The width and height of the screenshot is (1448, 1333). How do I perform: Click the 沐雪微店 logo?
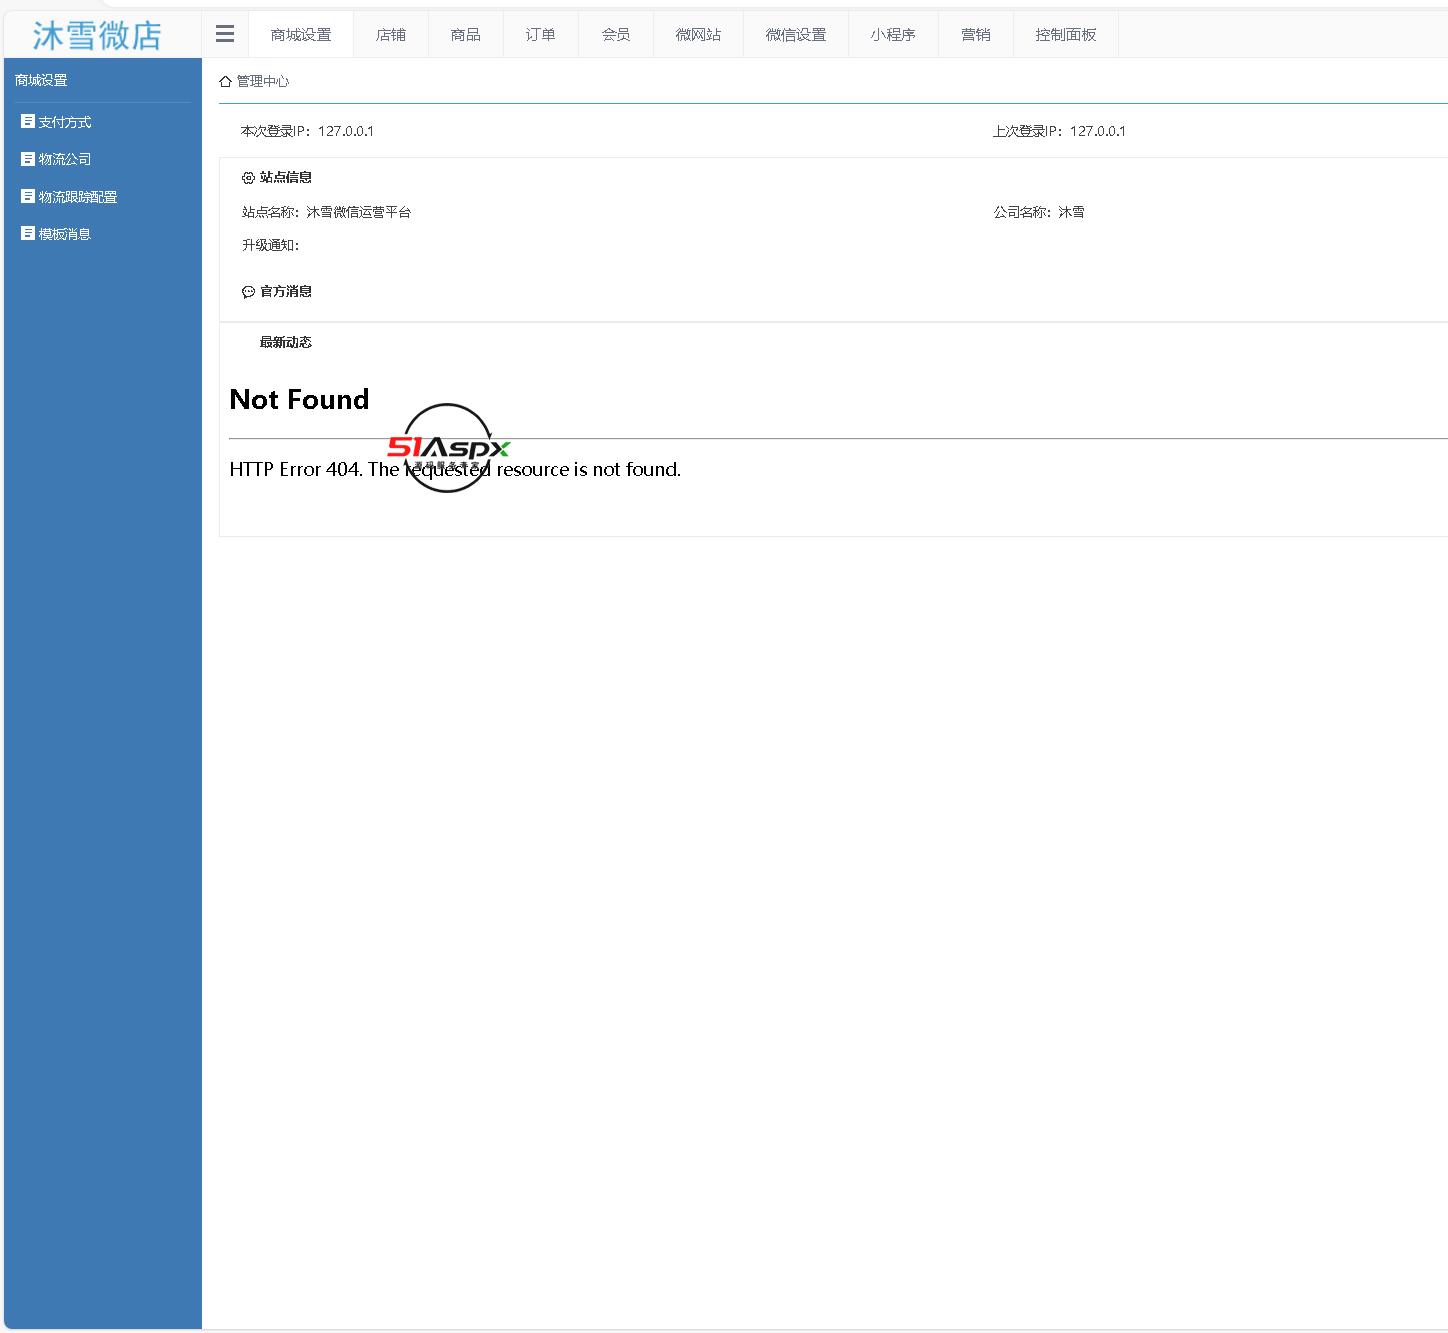point(97,35)
